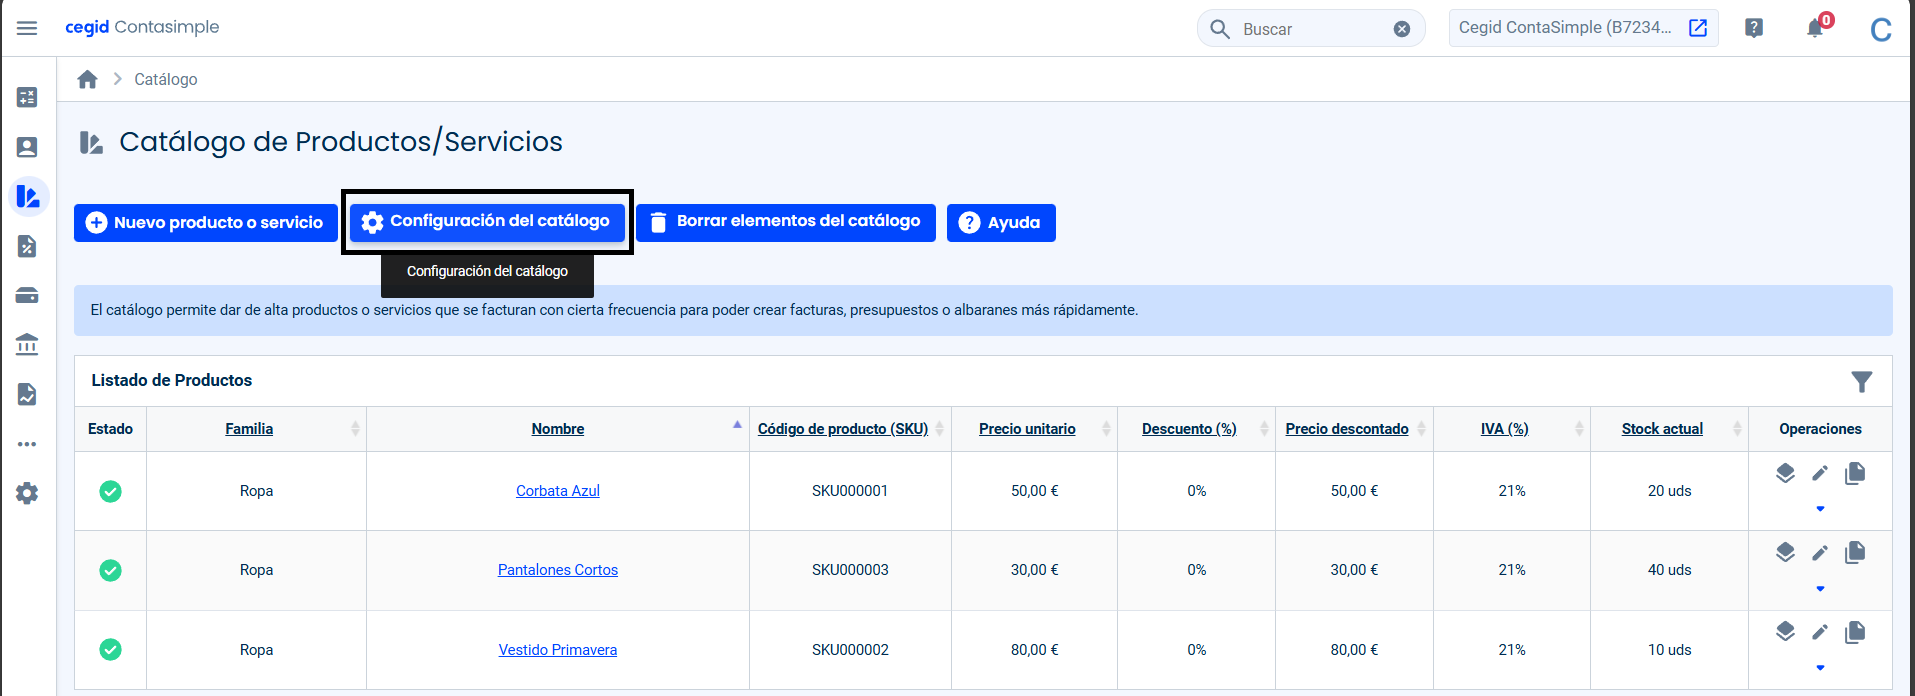Click the 80,00 € unit price of Vestido Primavera
The width and height of the screenshot is (1915, 696).
click(1034, 650)
